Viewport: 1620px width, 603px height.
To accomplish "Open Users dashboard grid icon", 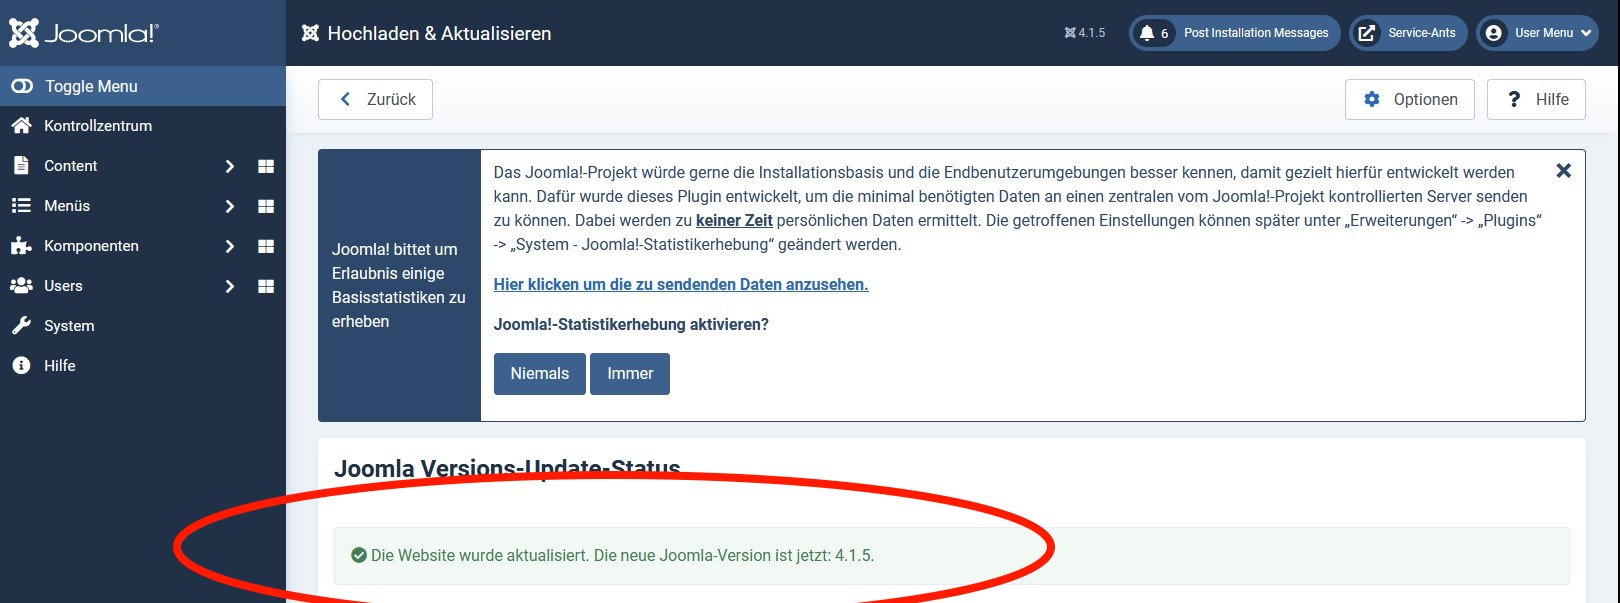I will click(x=266, y=286).
